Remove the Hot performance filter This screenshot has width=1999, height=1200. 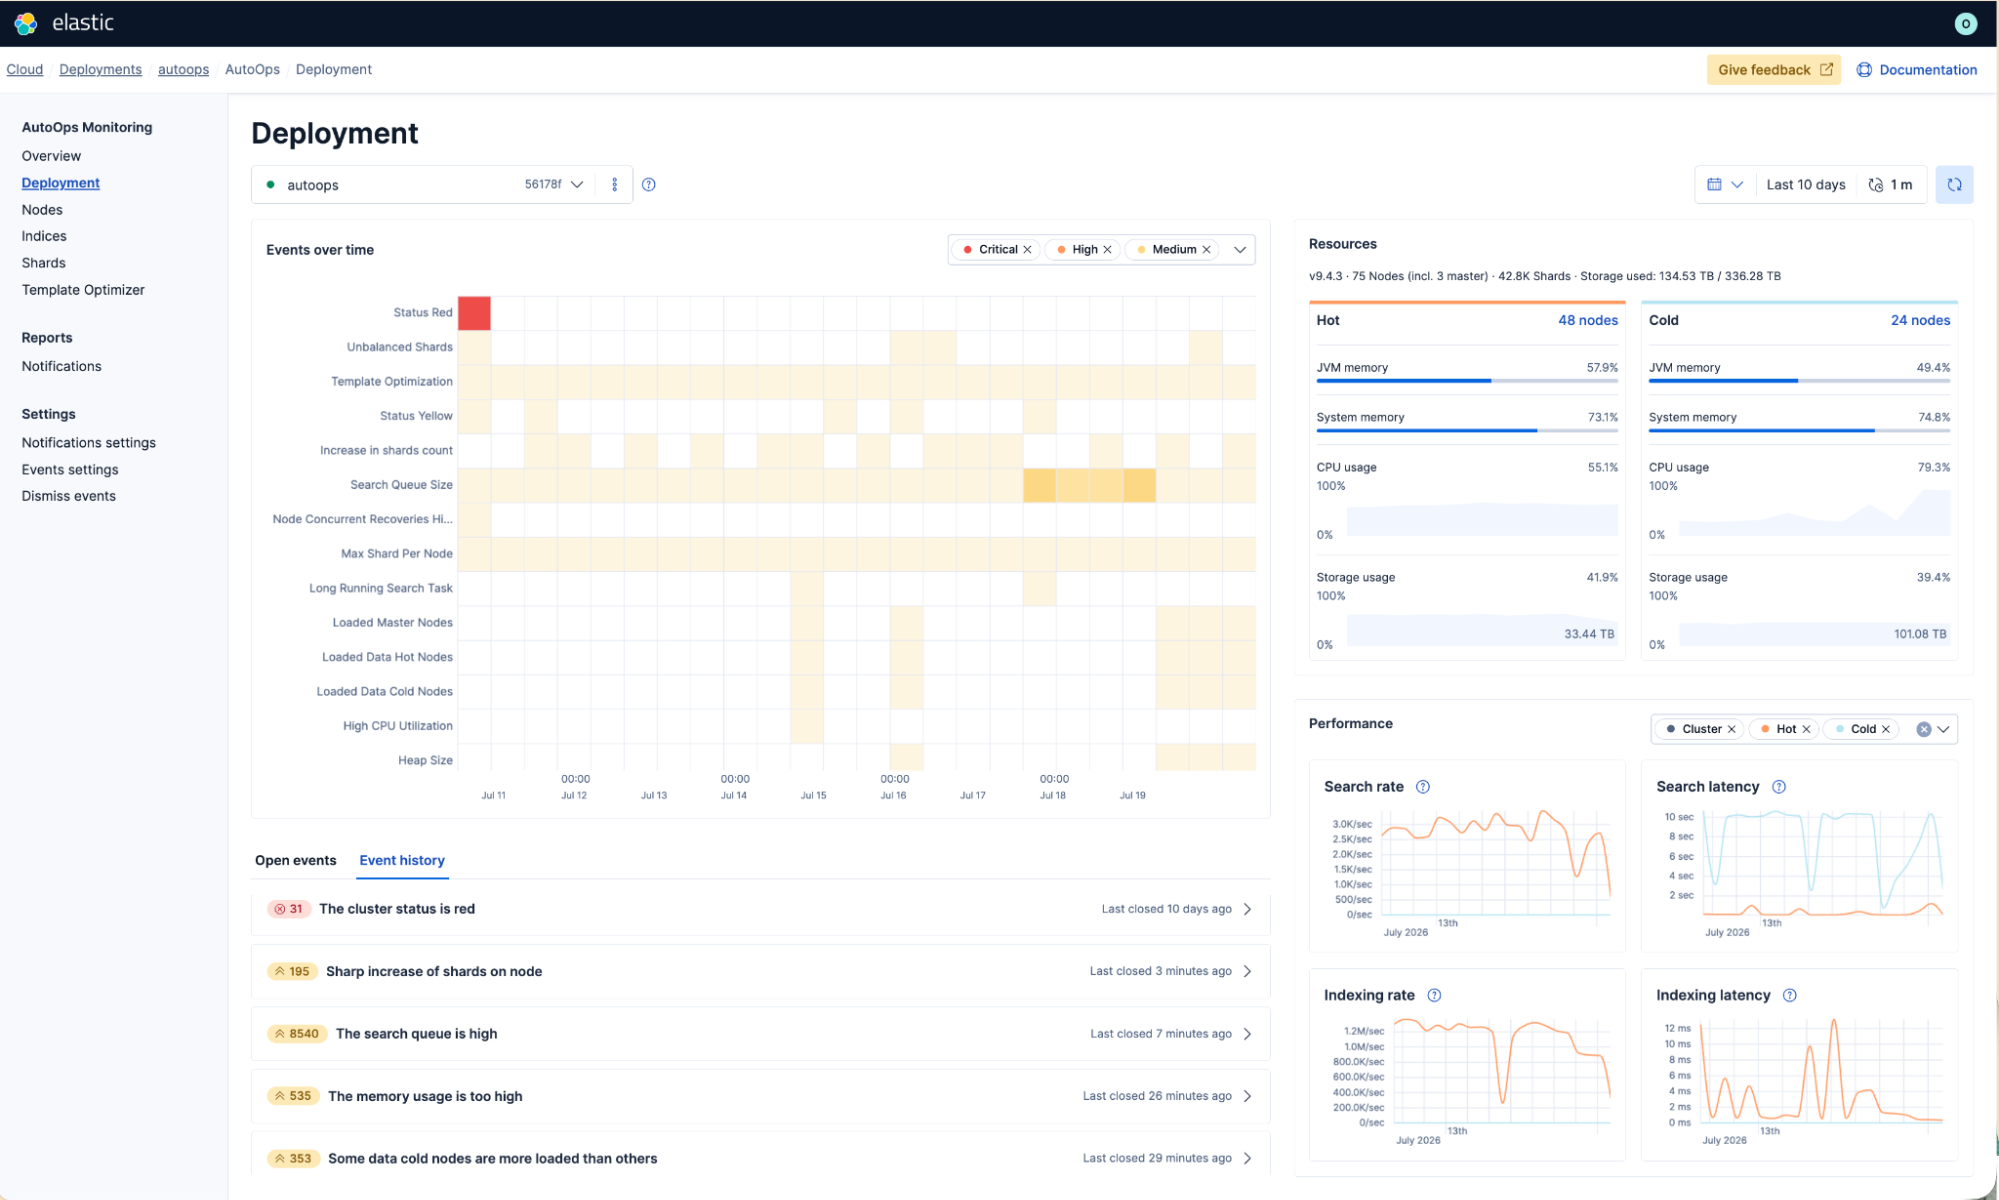(1806, 729)
